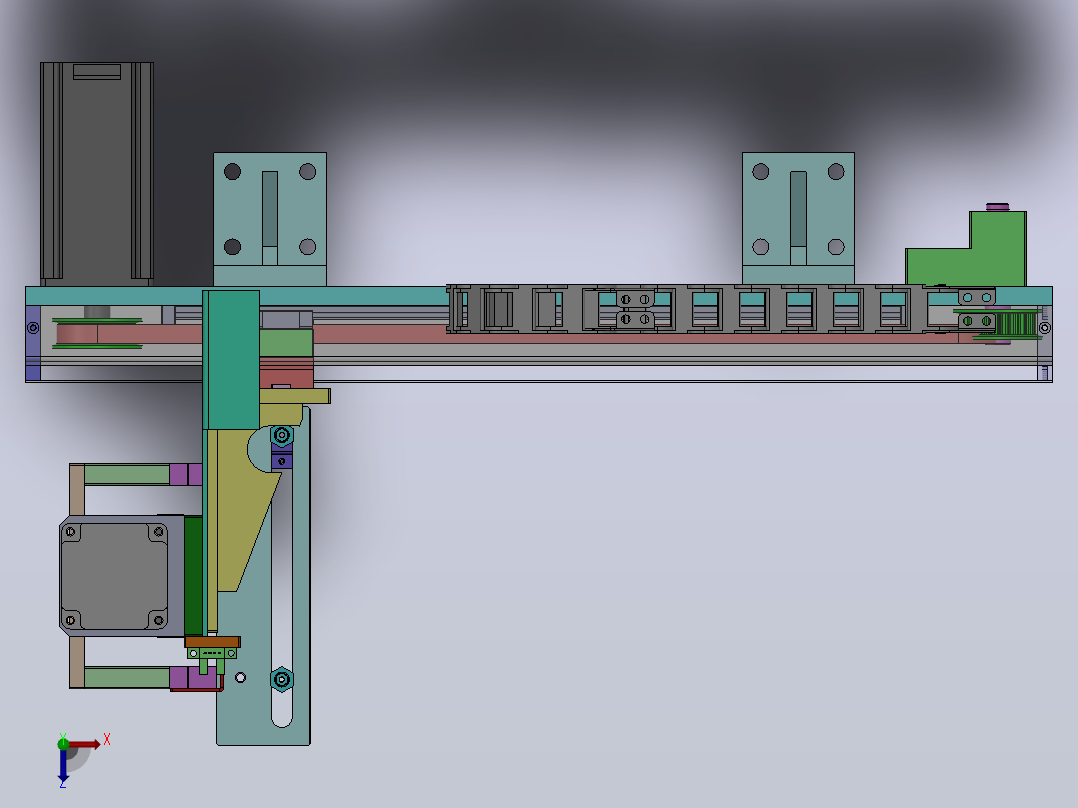Click the small round hole on the vertical plate
Image resolution: width=1078 pixels, height=808 pixels.
[x=241, y=678]
